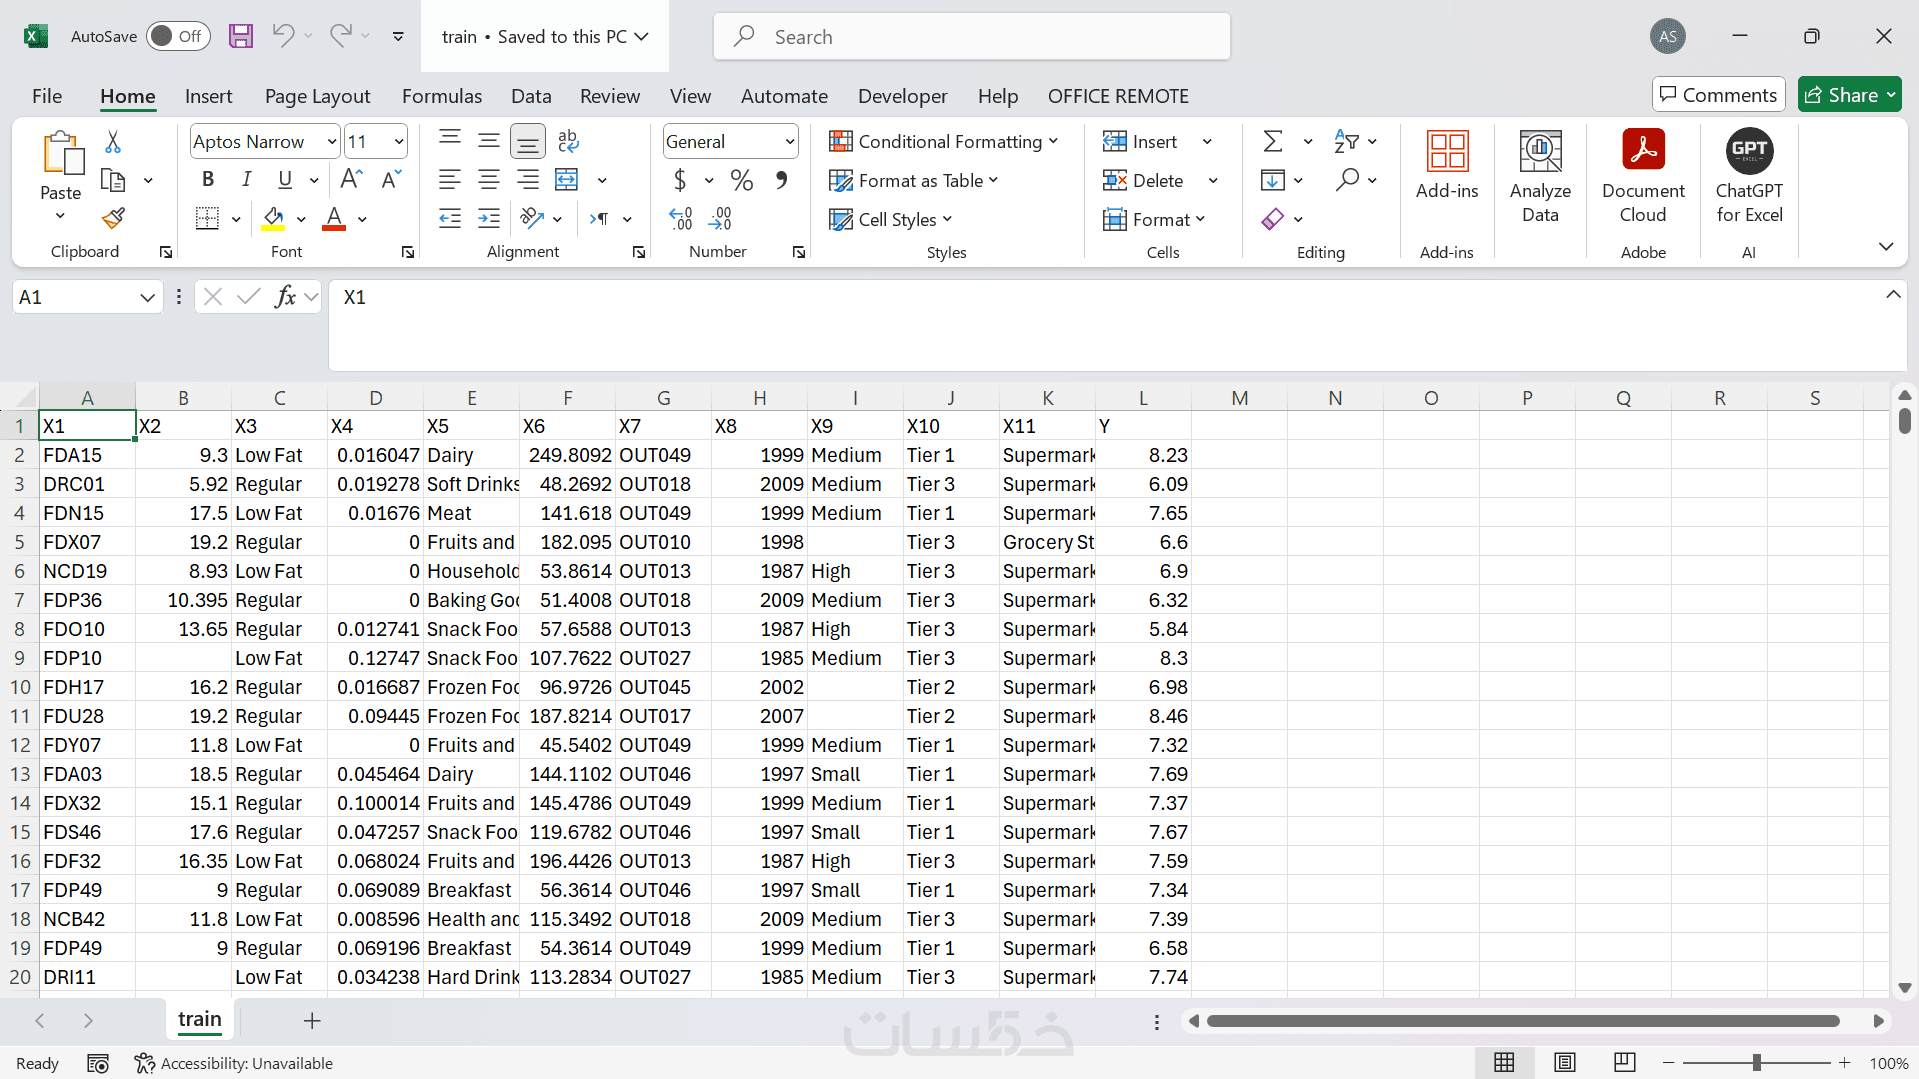
Task: Apply red font color
Action: 334,219
